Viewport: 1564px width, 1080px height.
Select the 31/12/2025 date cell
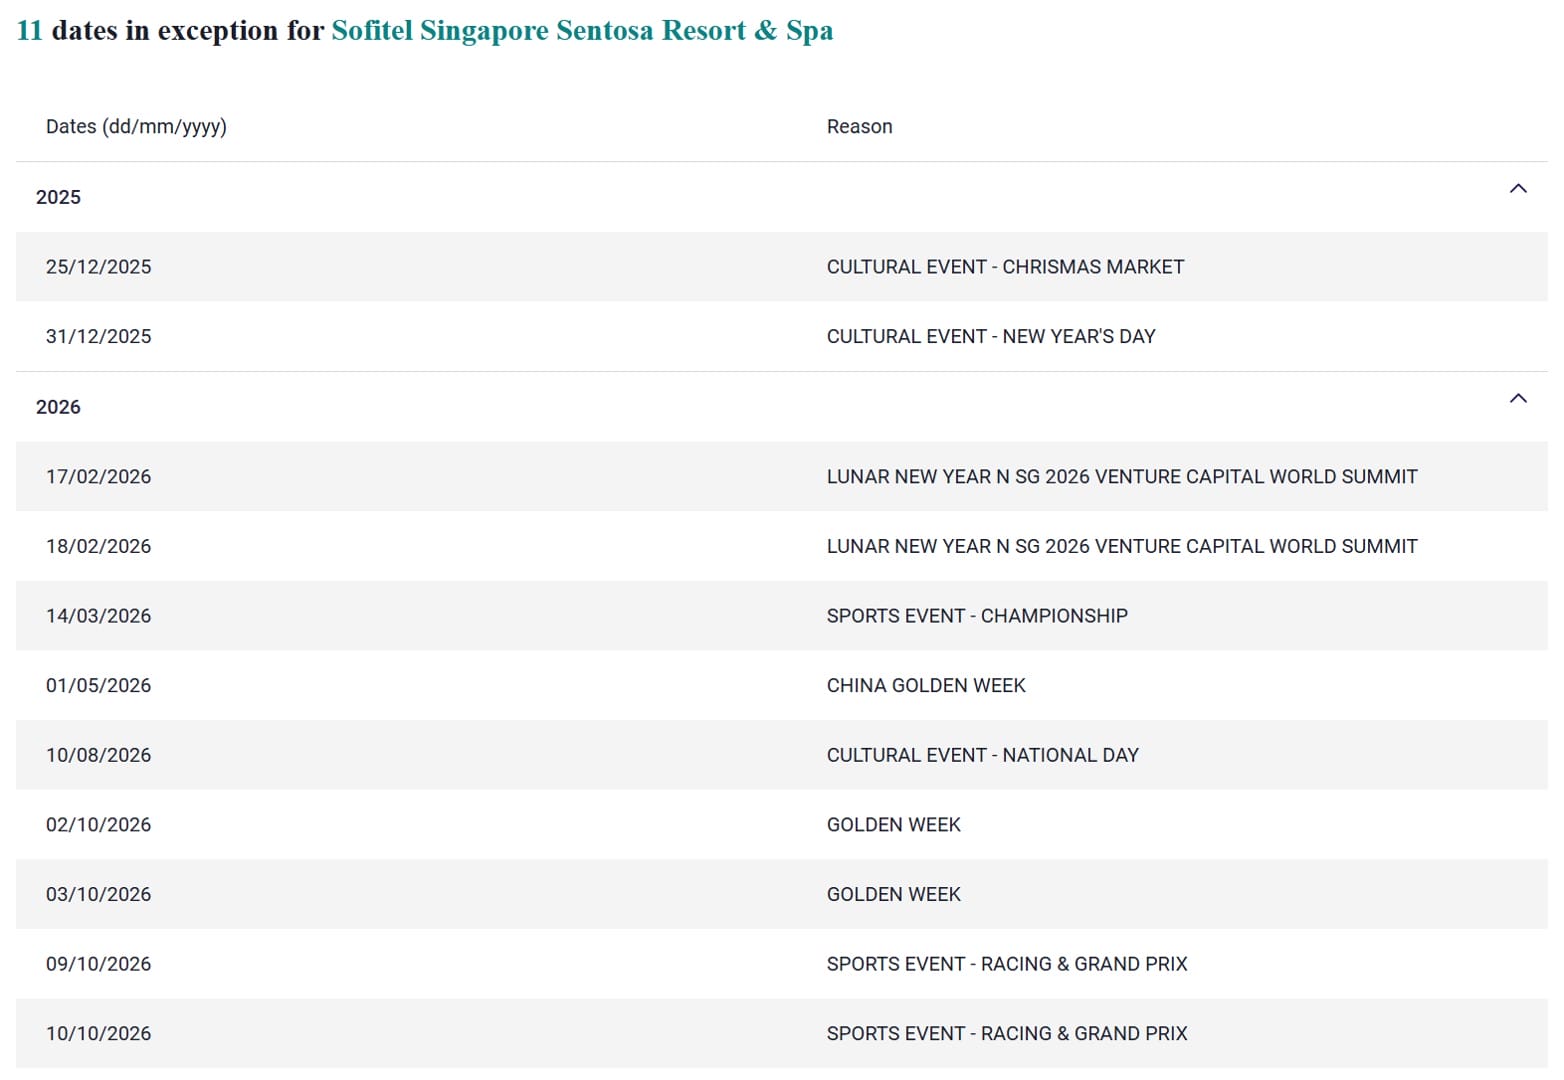coord(98,337)
